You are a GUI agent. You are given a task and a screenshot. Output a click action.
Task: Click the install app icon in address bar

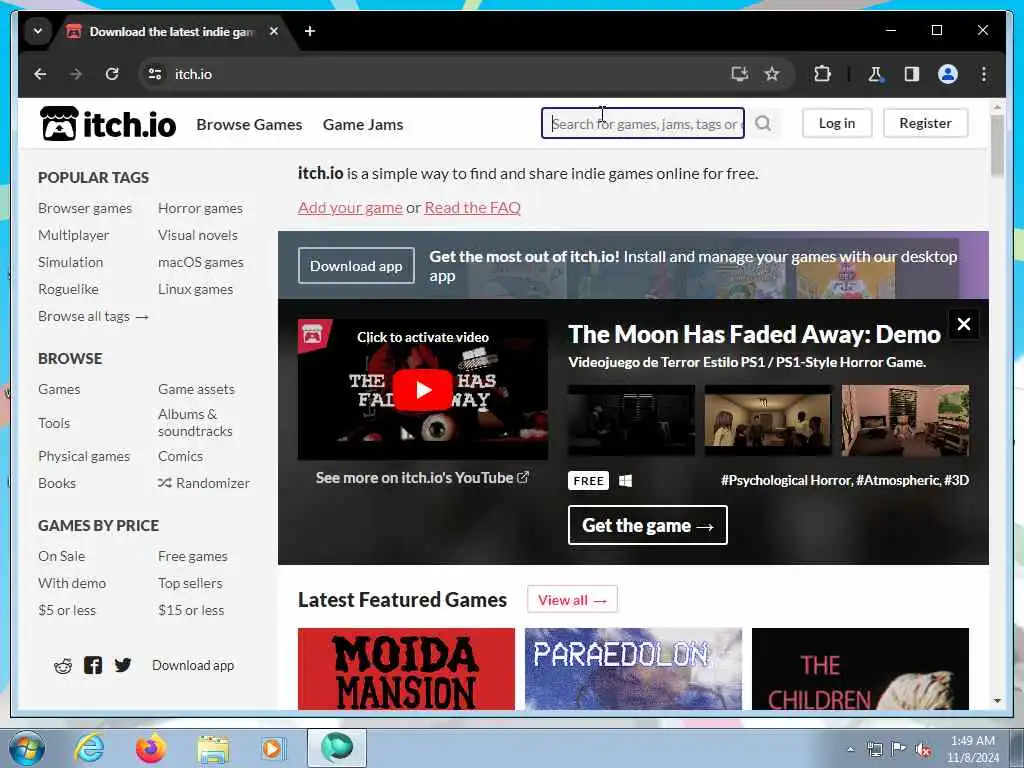(x=739, y=74)
